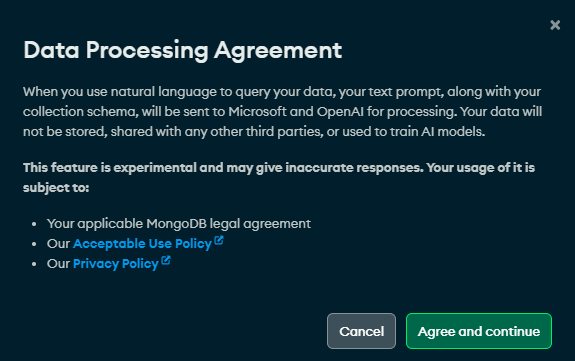The image size is (575, 361).
Task: Click the Cancel button
Action: point(361,331)
